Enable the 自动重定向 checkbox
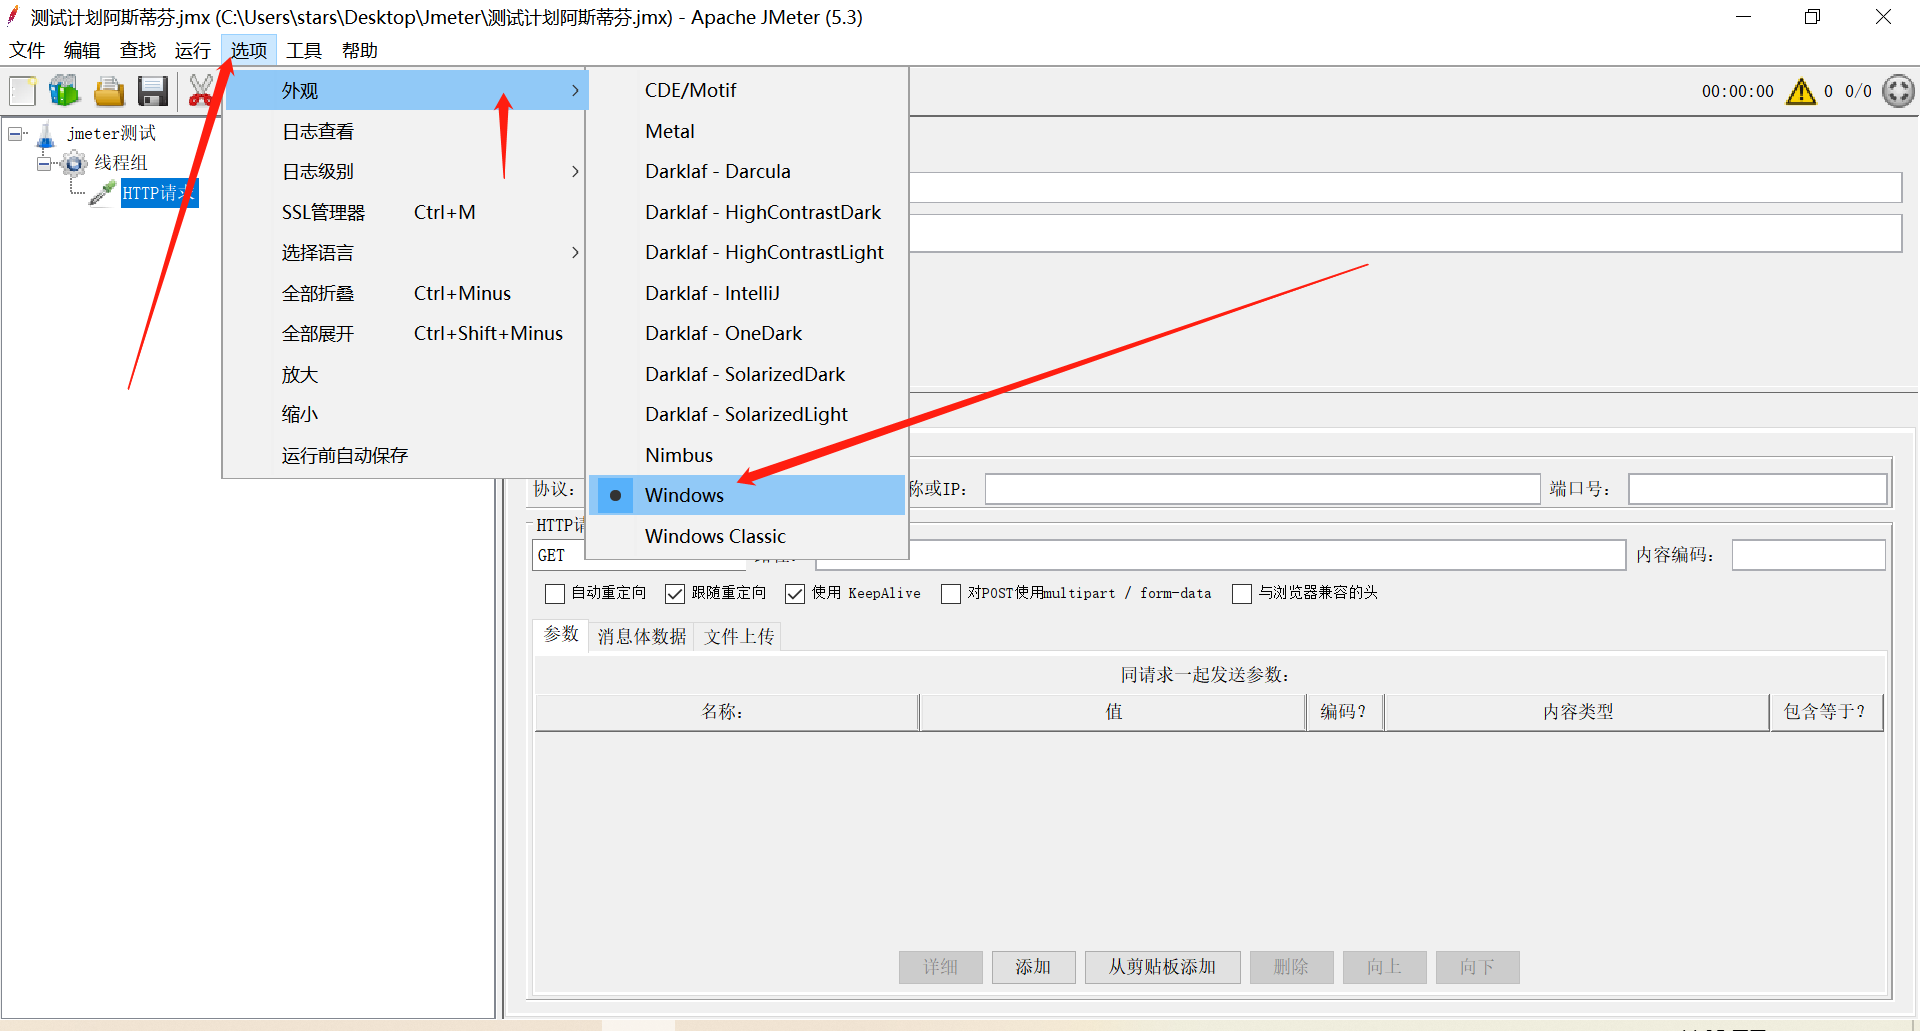1920x1031 pixels. coord(556,593)
